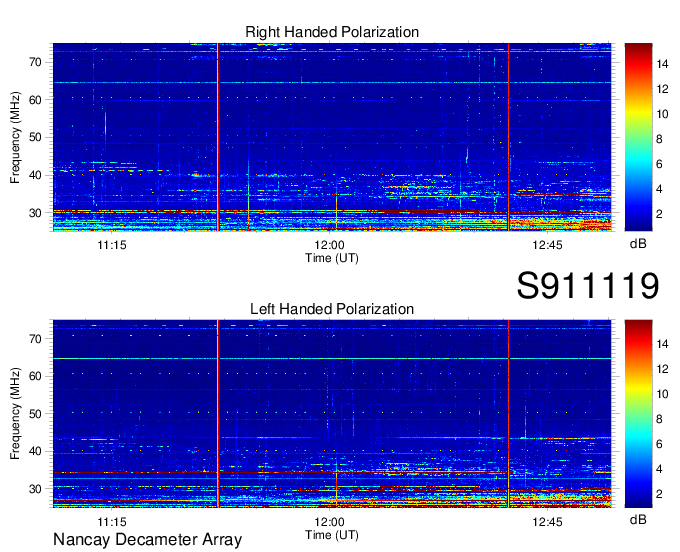Click the "11:15" time tick of the Right Handed plot

click(x=112, y=245)
